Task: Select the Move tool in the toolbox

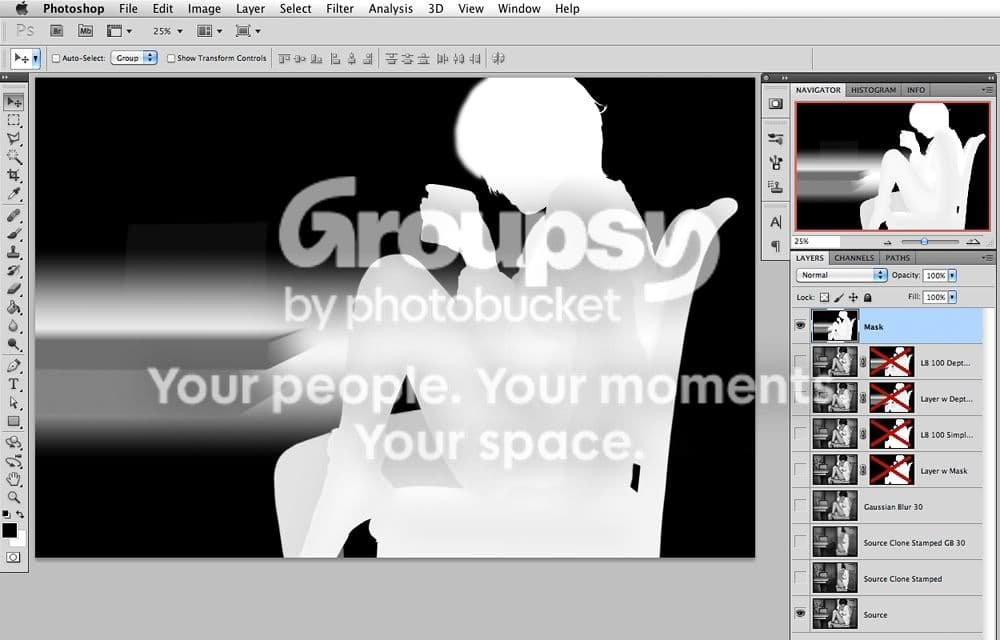Action: pos(13,102)
